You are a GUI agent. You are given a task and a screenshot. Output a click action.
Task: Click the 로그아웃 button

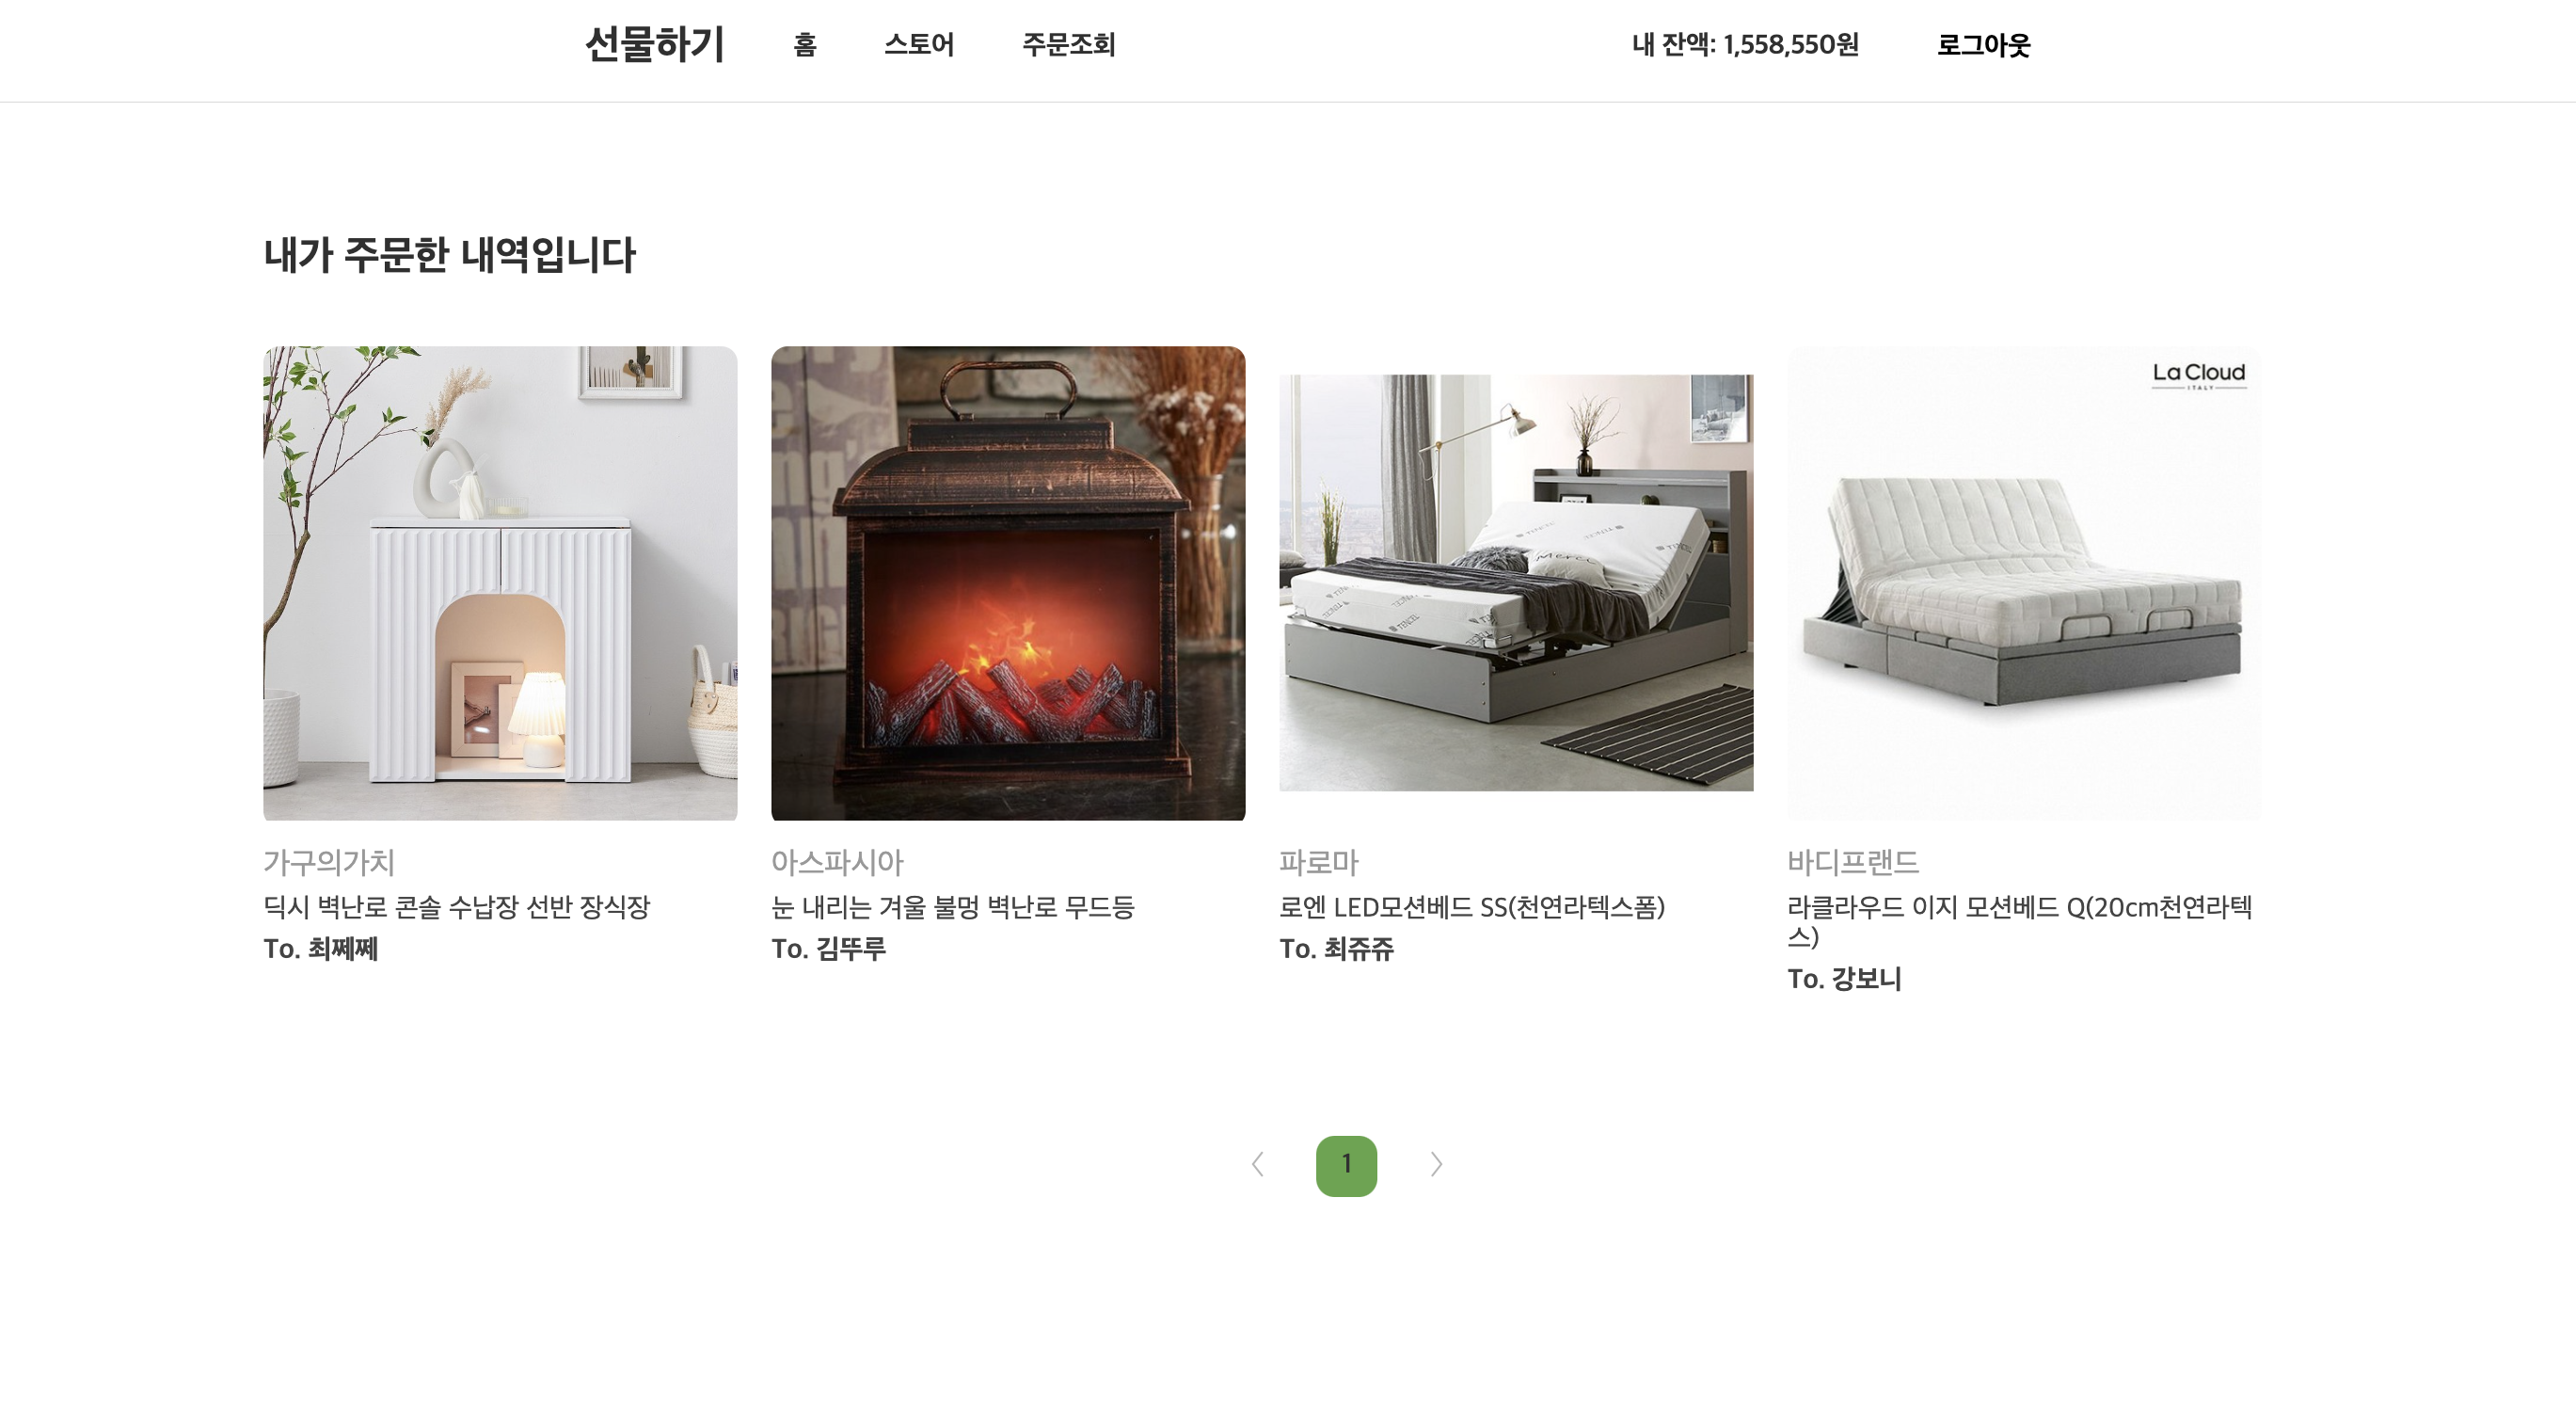coord(1983,45)
